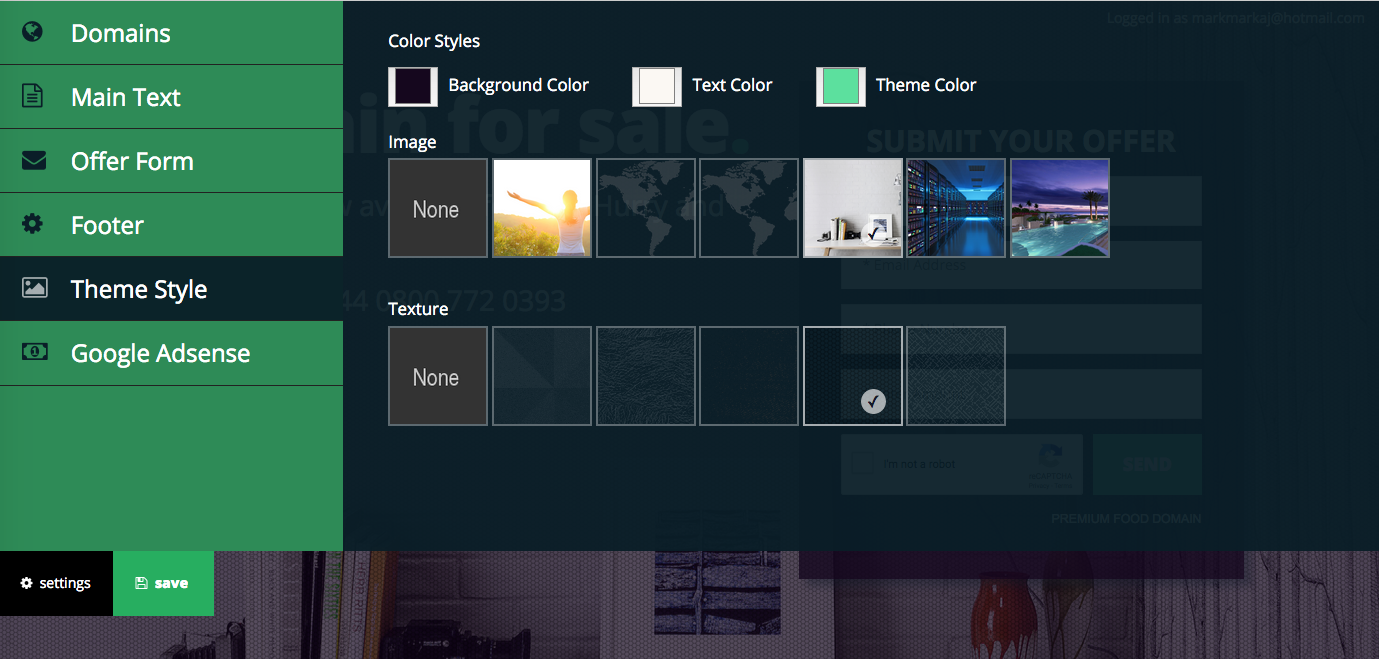Image resolution: width=1379 pixels, height=659 pixels.
Task: Open the Theme Color swatch
Action: point(841,86)
